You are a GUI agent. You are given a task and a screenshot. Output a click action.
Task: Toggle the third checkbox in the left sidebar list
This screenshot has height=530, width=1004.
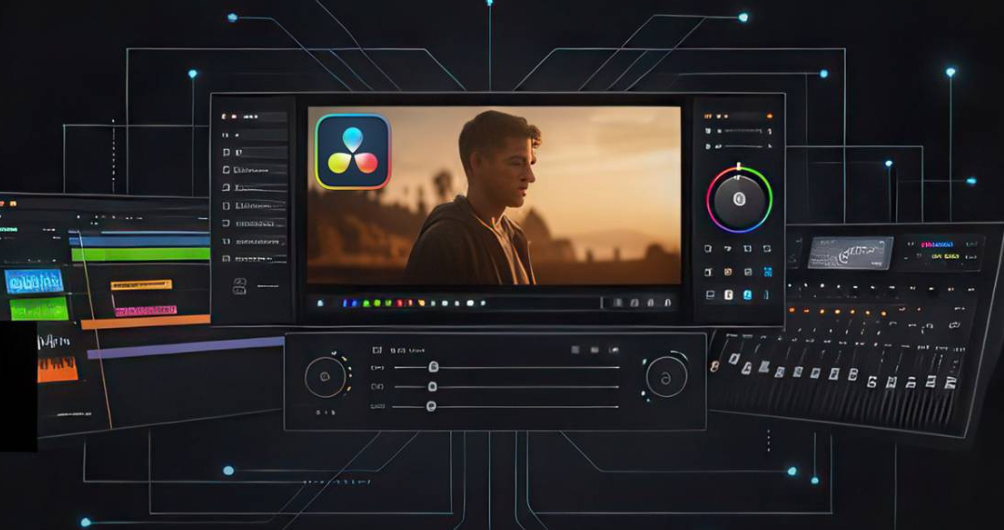pyautogui.click(x=227, y=187)
